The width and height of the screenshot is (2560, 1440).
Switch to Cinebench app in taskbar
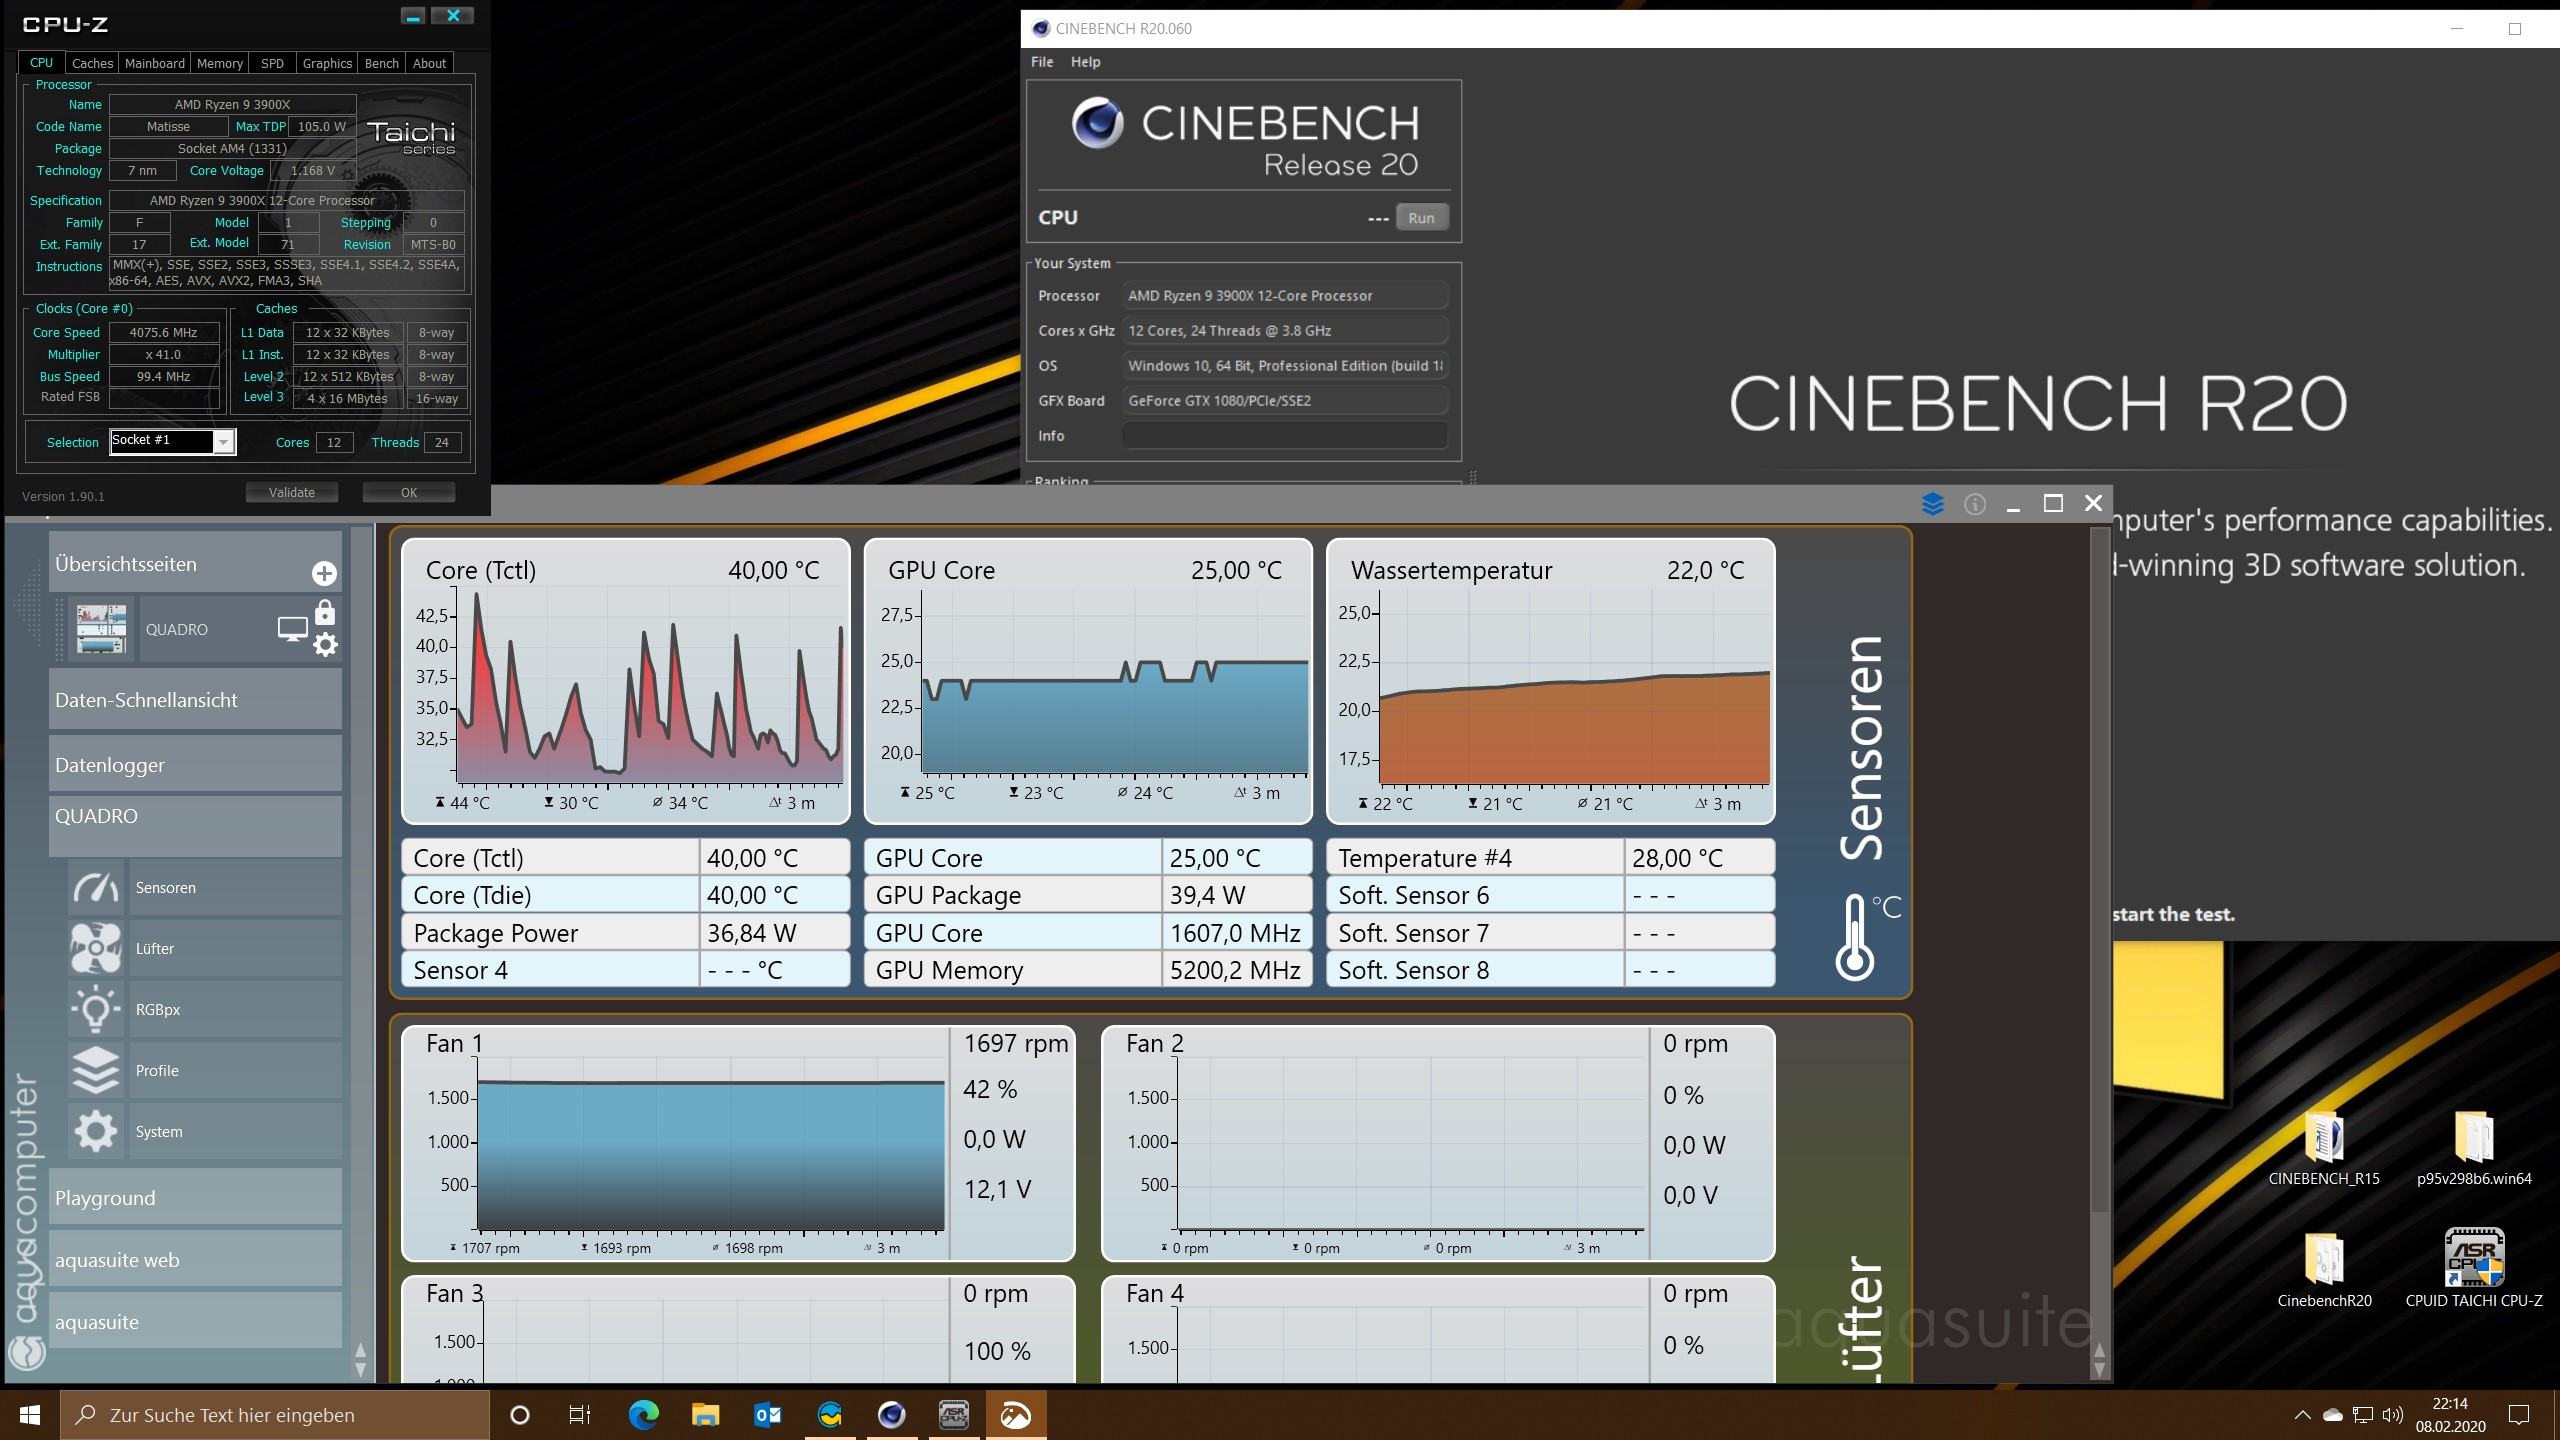891,1415
